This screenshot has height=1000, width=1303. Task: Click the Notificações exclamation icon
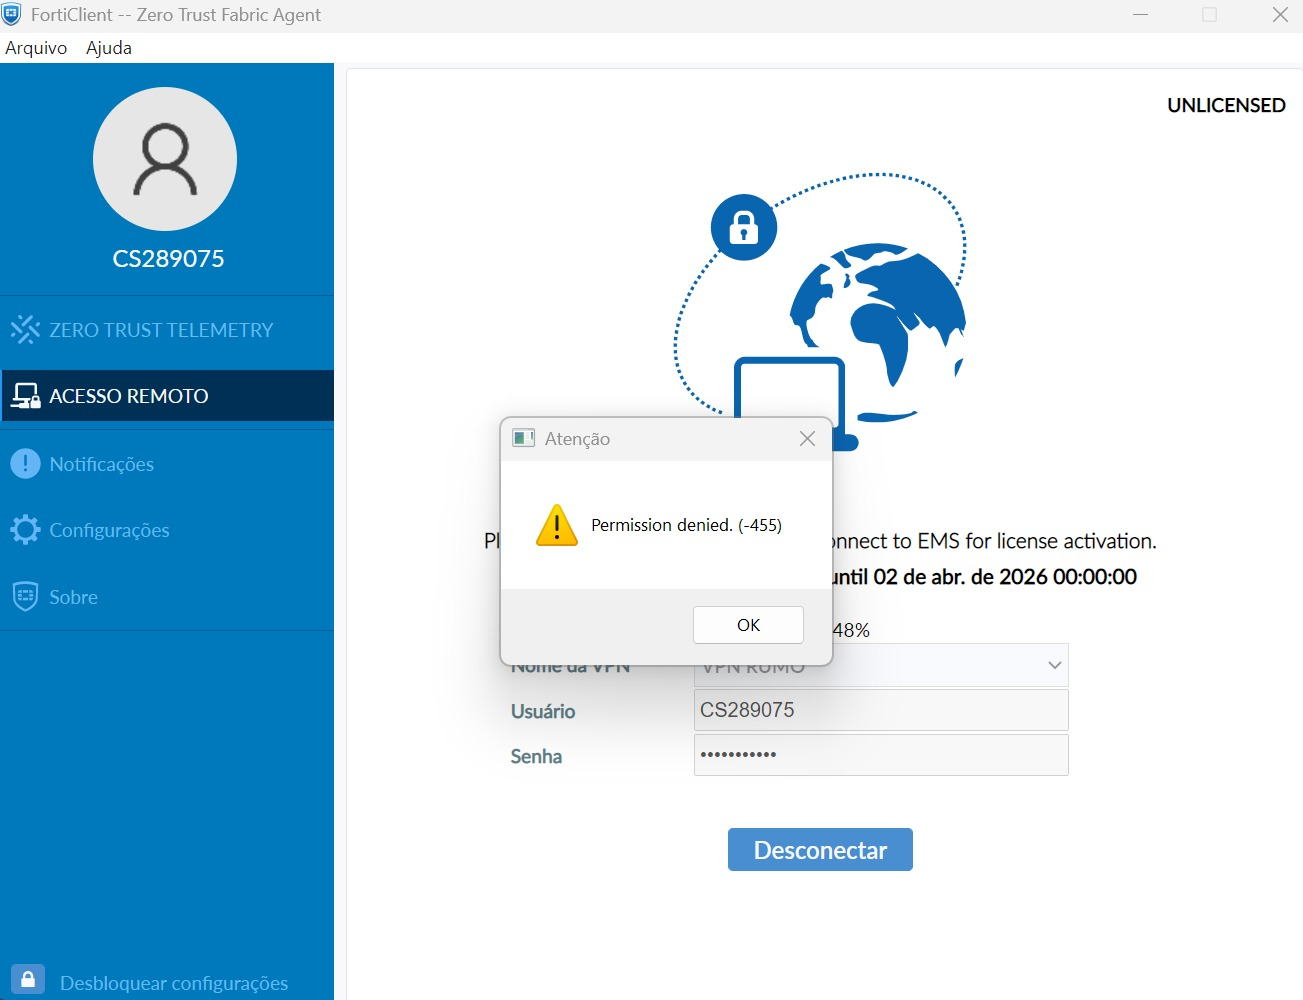25,463
